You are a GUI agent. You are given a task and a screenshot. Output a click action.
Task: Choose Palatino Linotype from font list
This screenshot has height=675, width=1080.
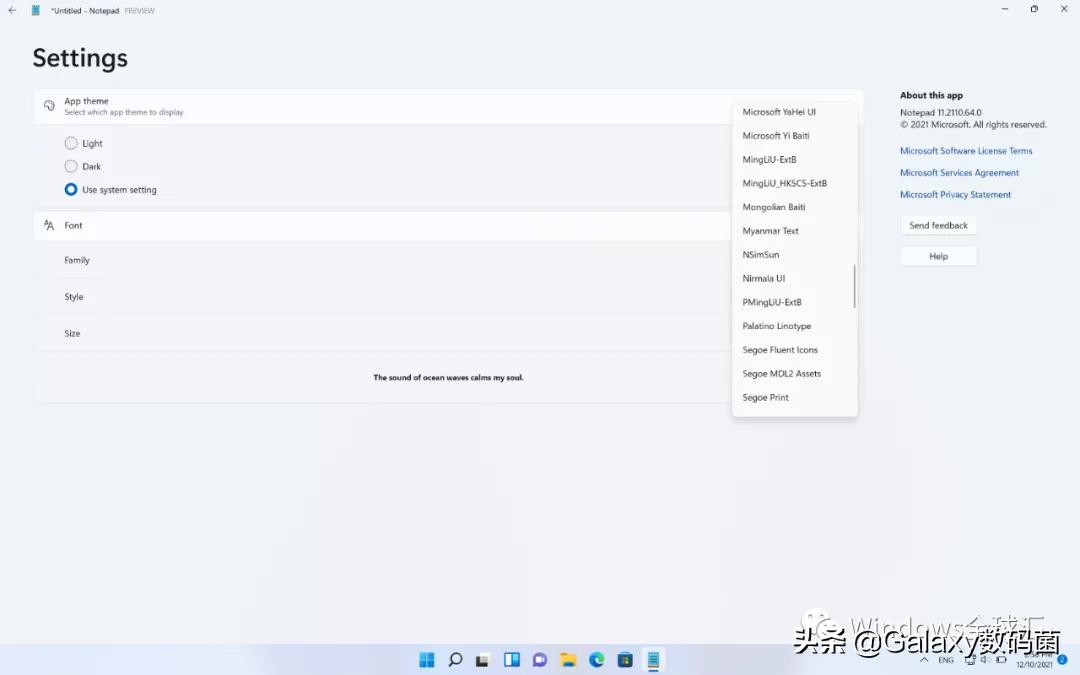click(x=777, y=326)
